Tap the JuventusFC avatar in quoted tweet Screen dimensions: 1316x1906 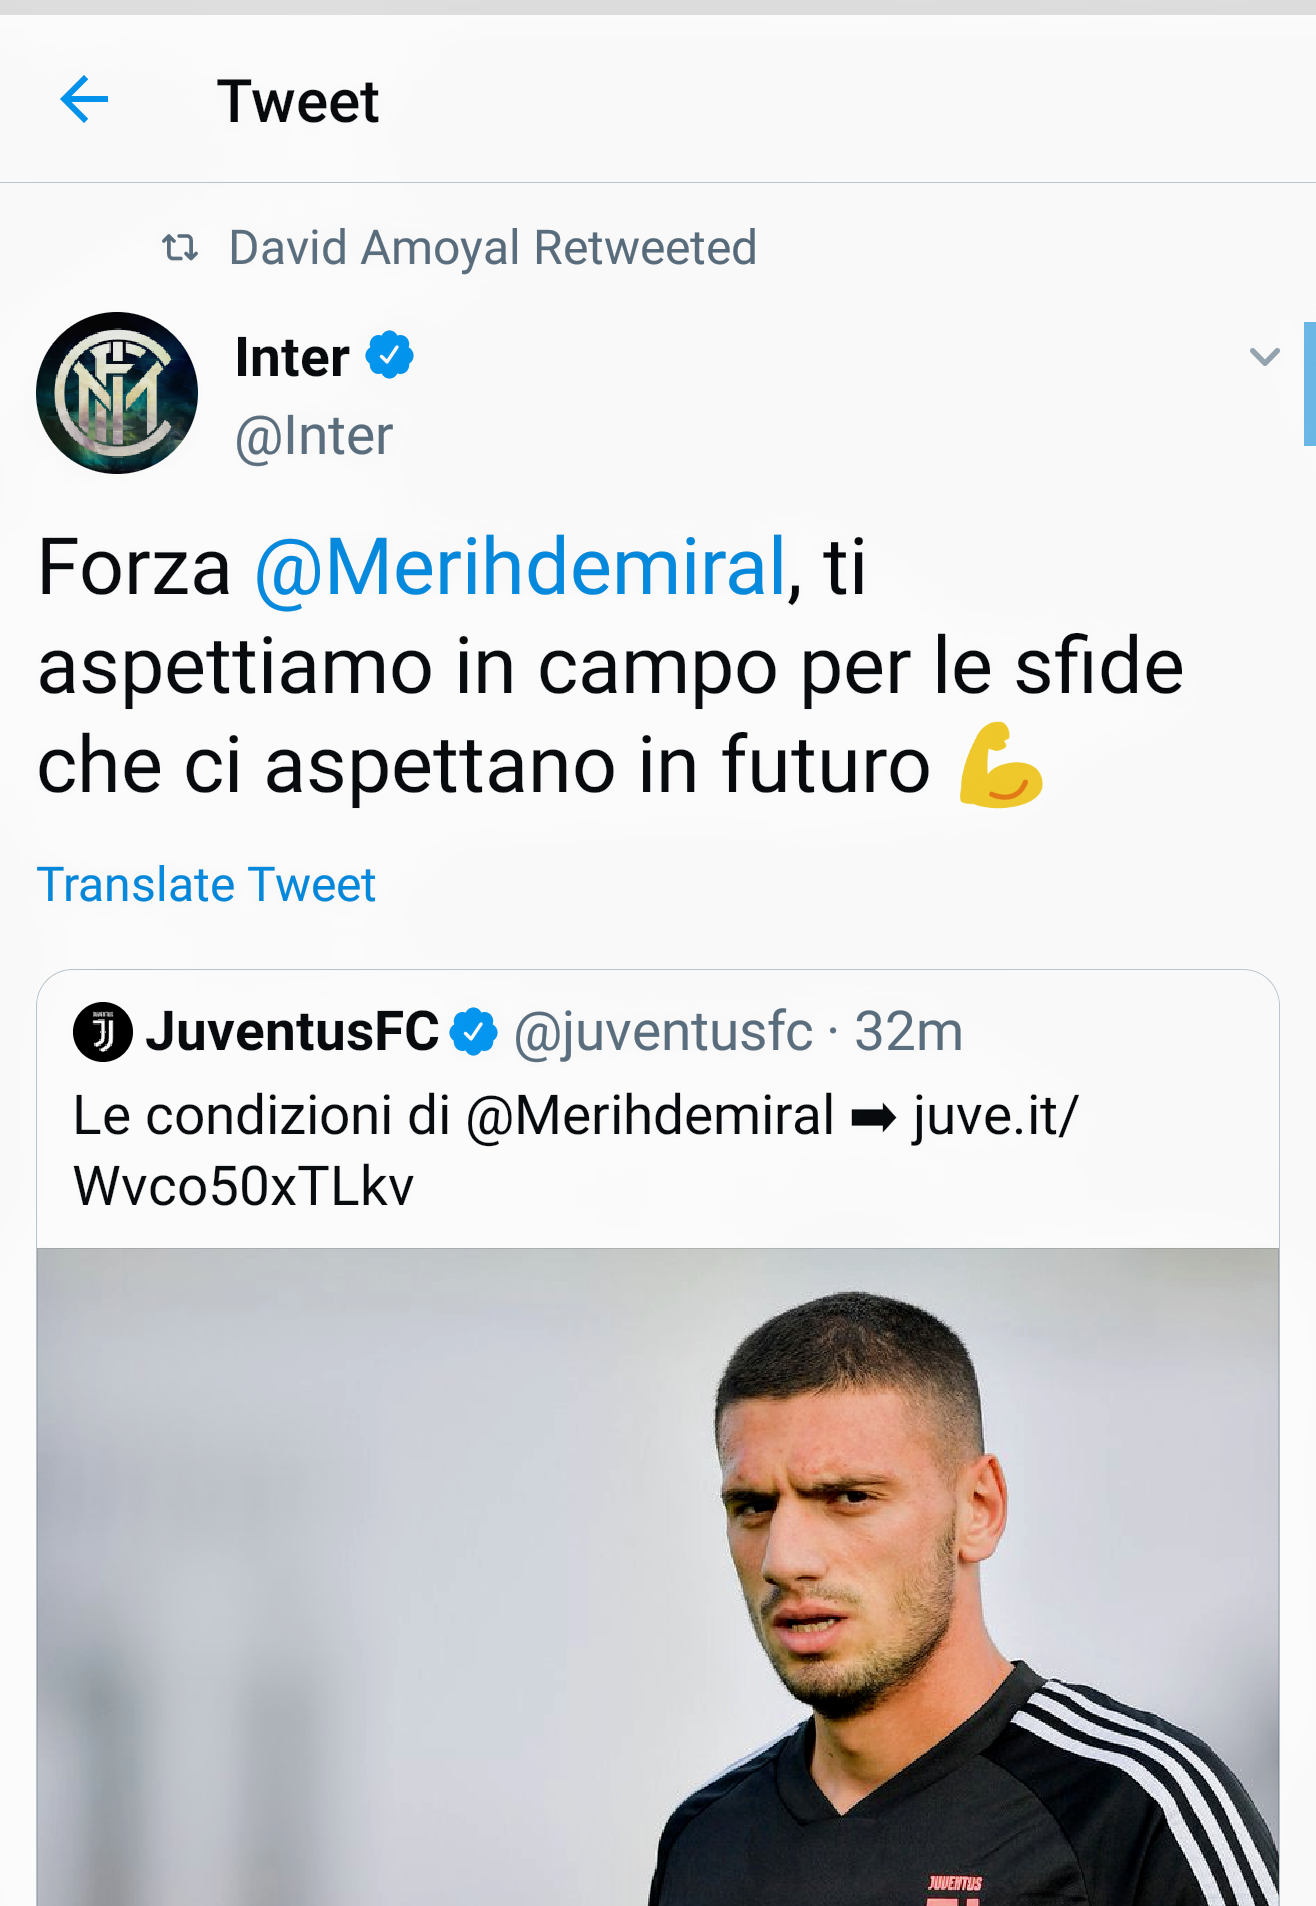[x=102, y=1031]
